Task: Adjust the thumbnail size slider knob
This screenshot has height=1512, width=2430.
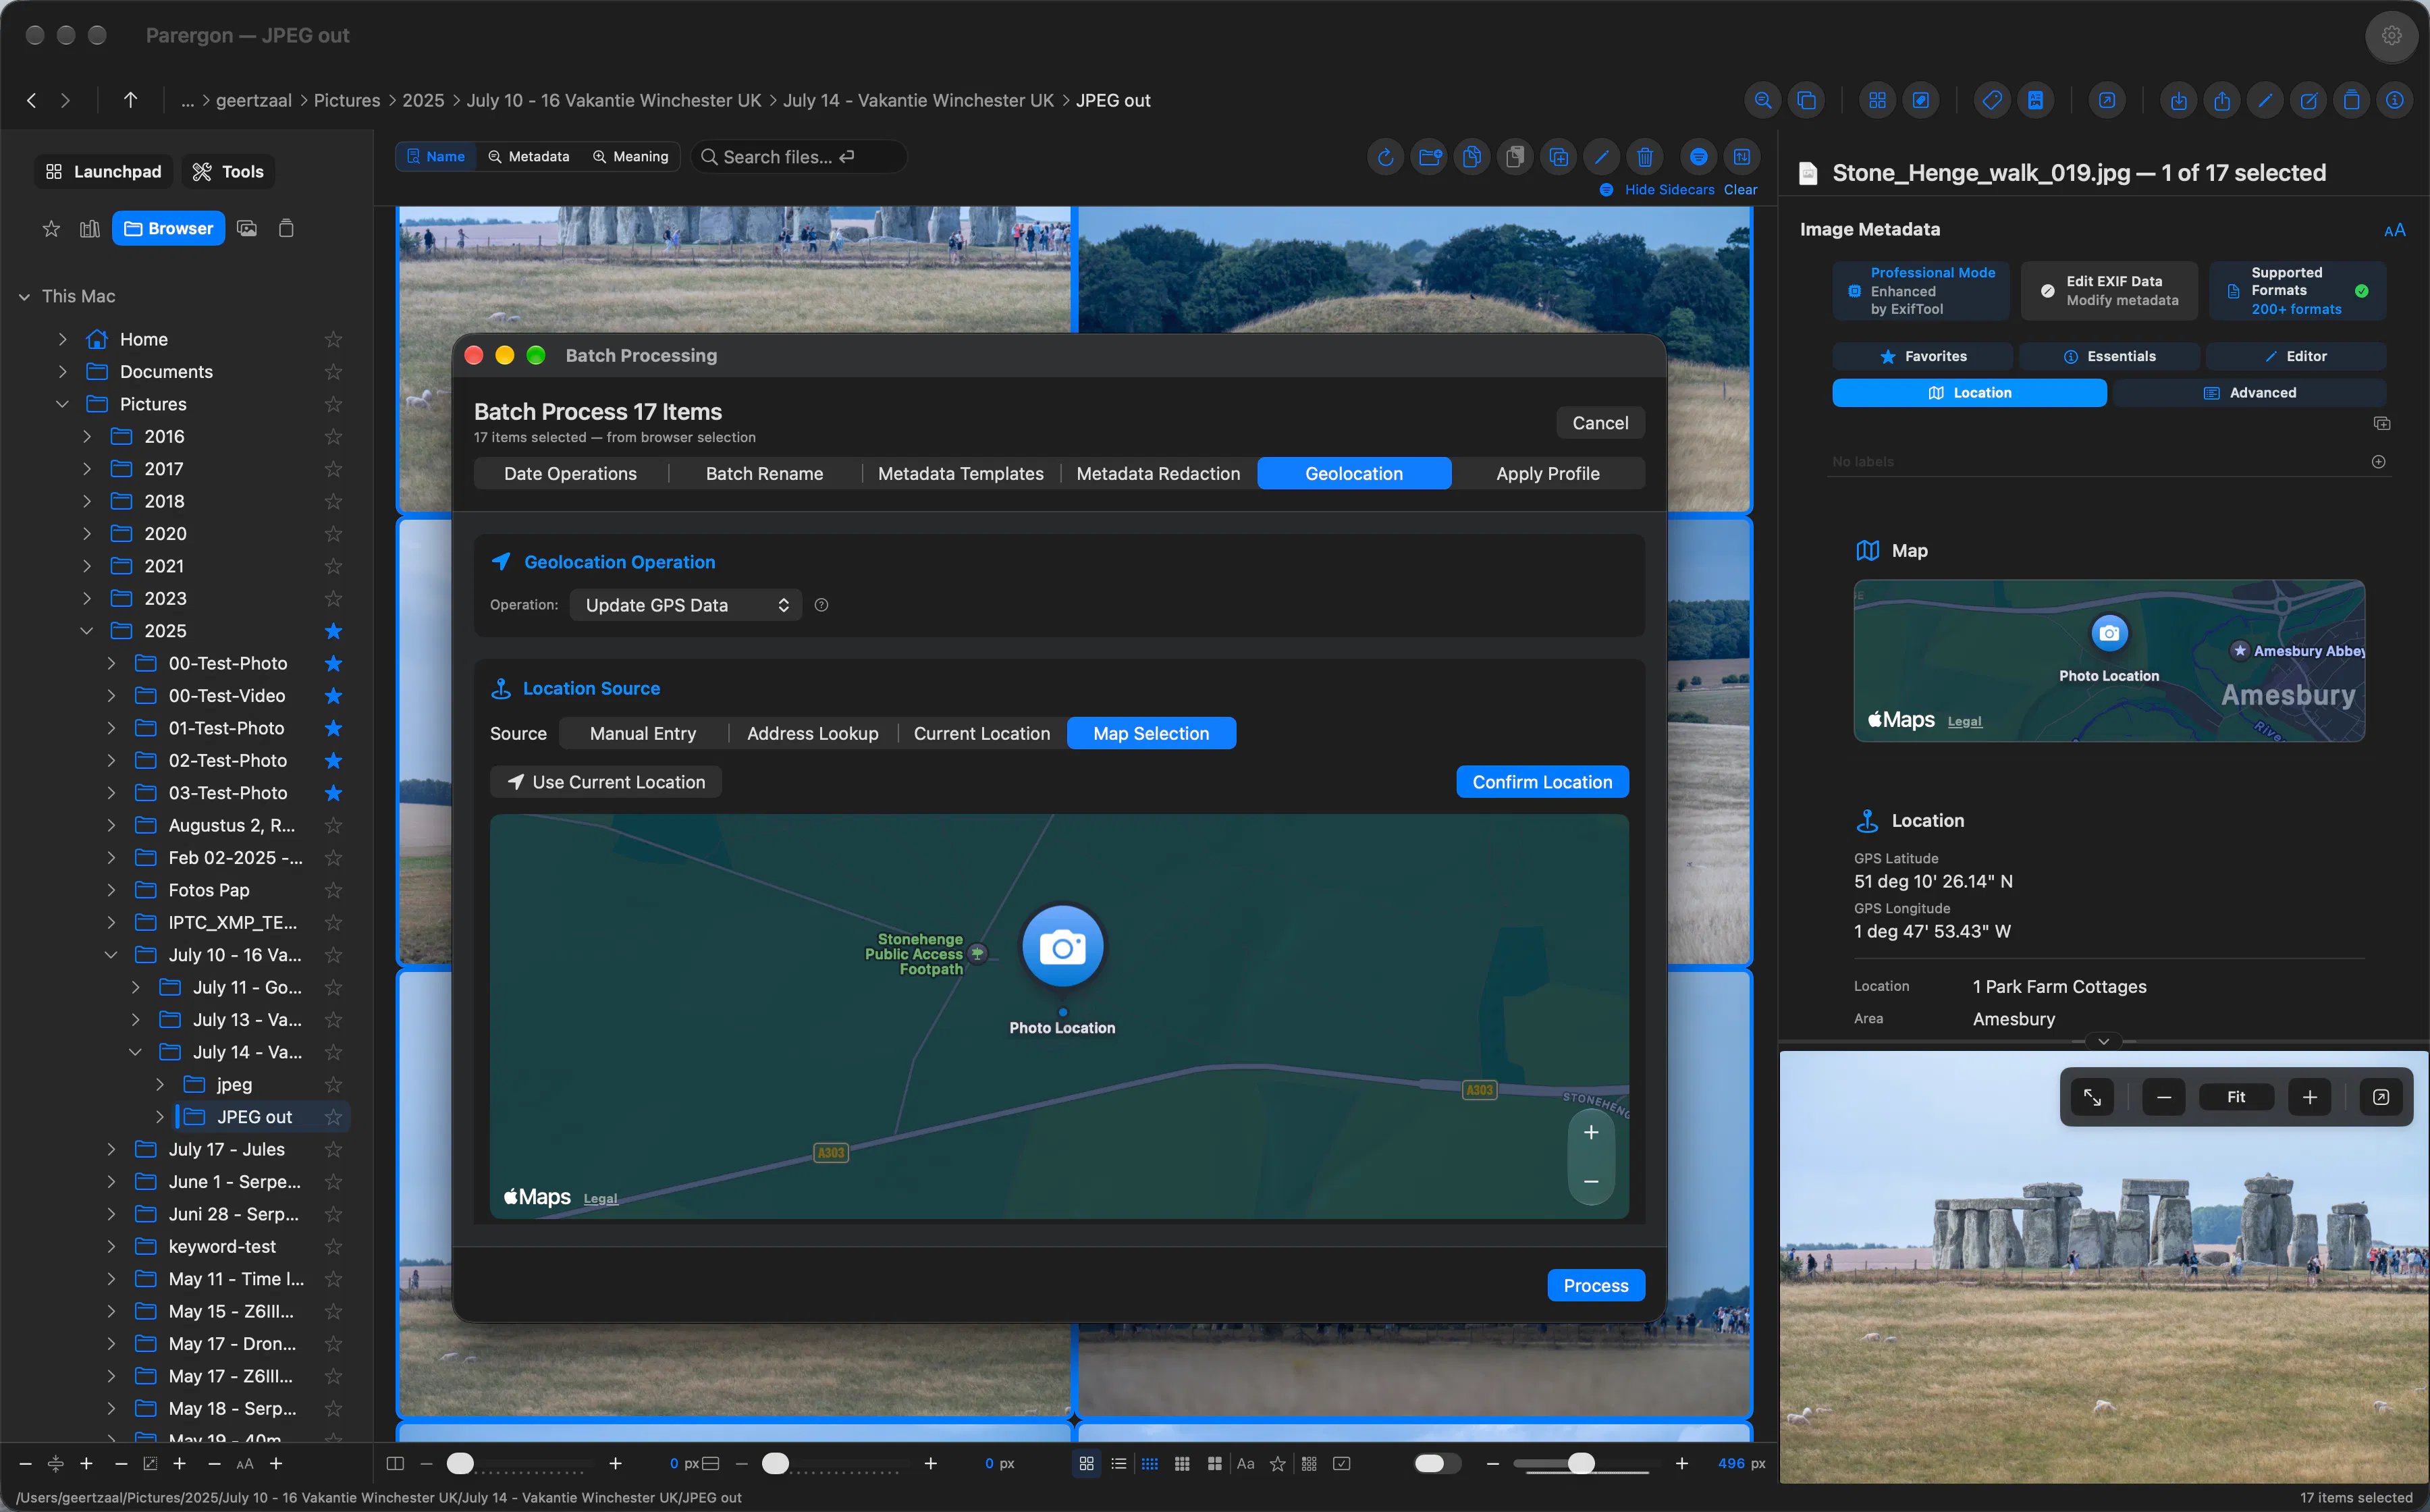Action: tap(1581, 1463)
